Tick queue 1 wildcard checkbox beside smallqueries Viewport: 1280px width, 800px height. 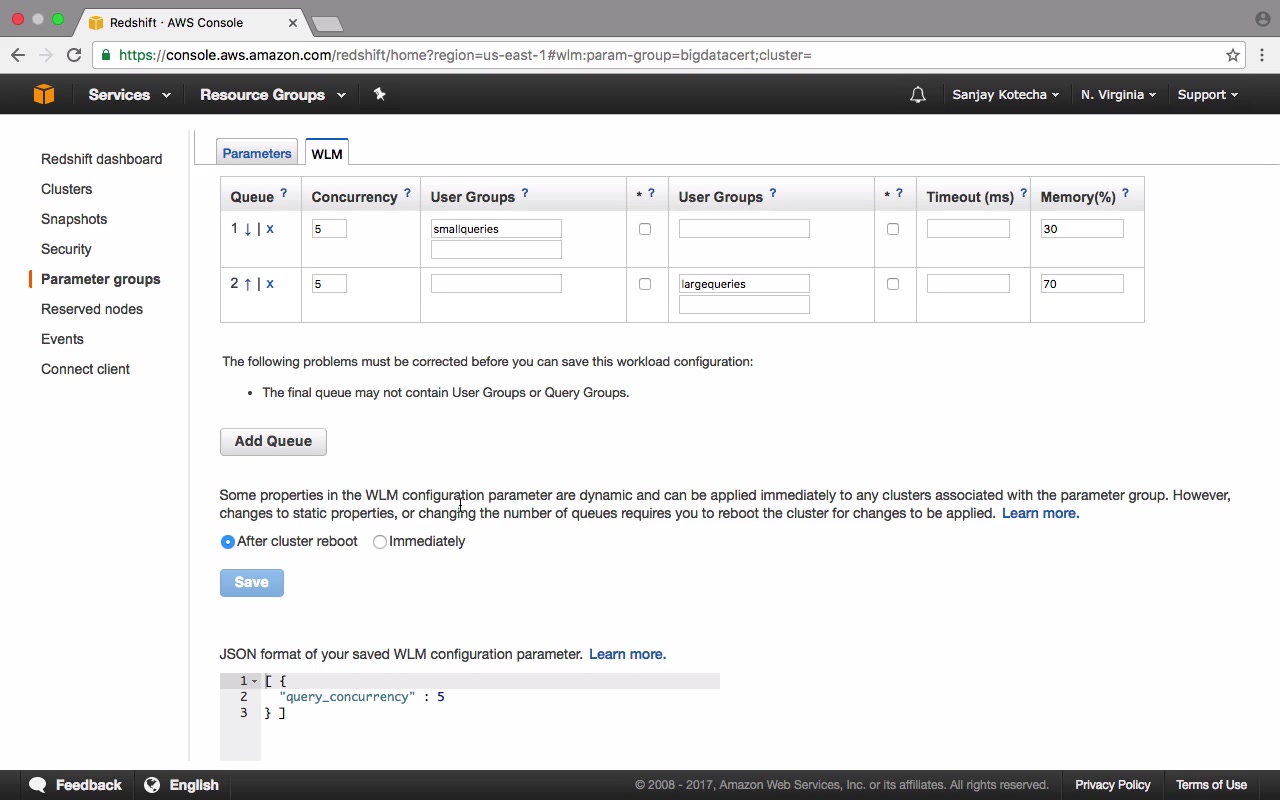click(x=645, y=229)
